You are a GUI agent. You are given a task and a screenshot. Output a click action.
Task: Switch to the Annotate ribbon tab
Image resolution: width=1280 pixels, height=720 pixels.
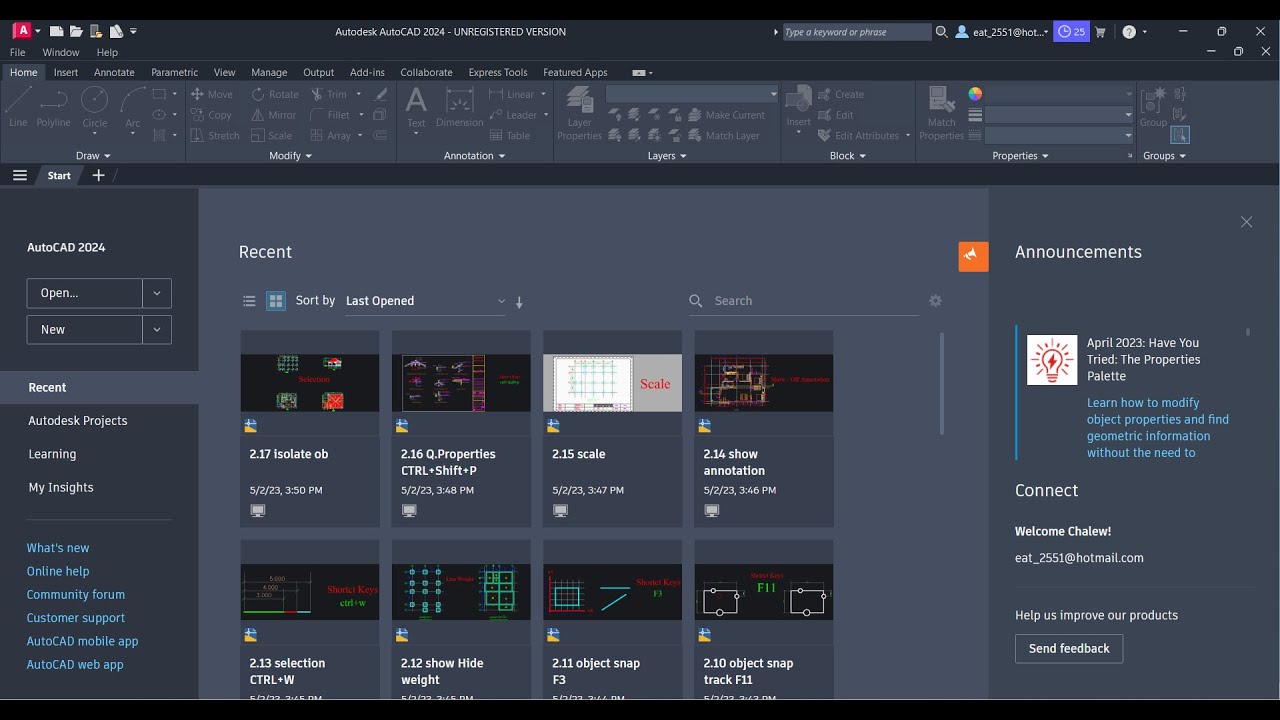[x=114, y=72]
